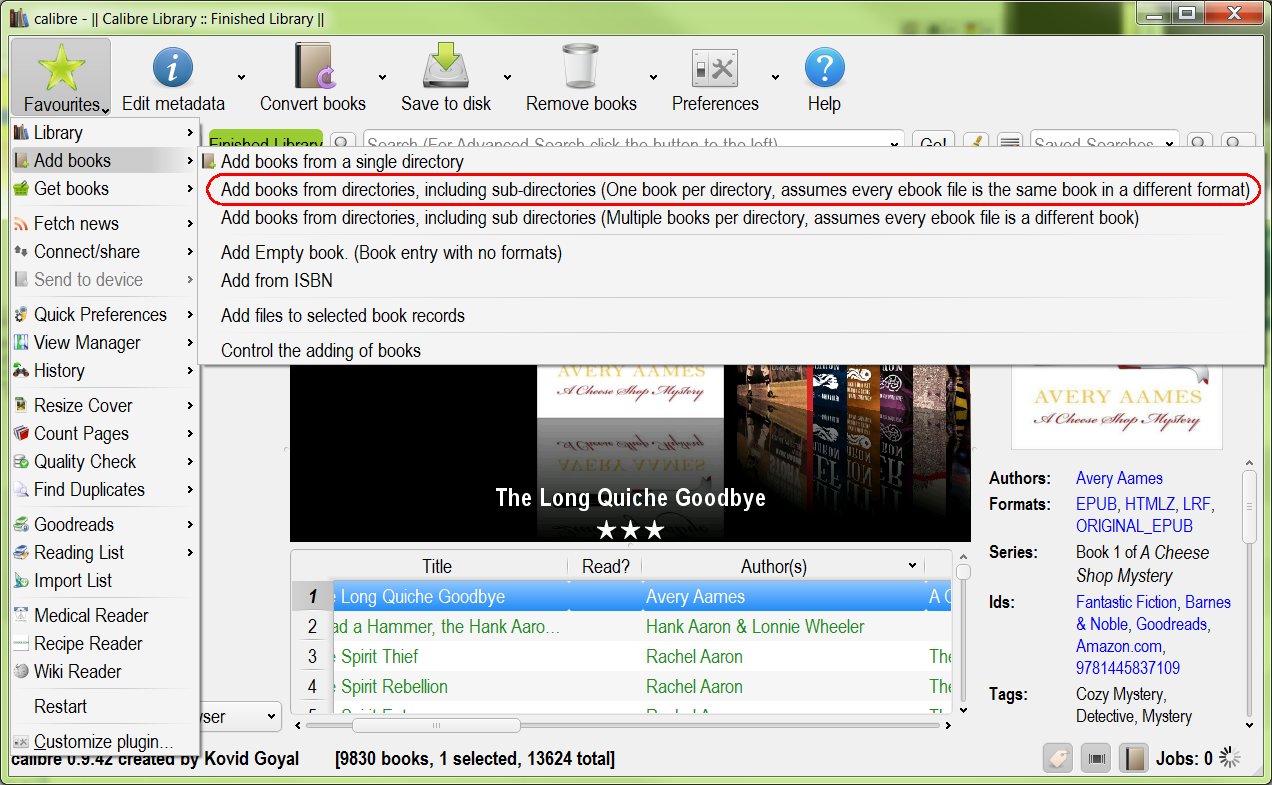Open the Library submenu
Image resolution: width=1272 pixels, height=785 pixels.
(x=104, y=132)
